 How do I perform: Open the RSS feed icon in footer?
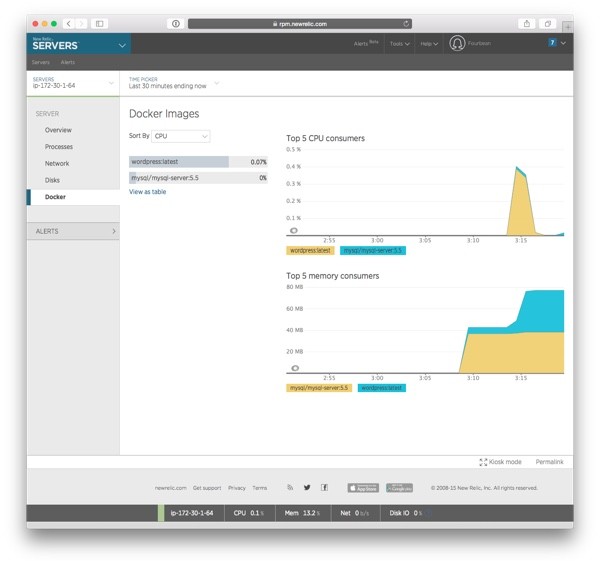click(x=290, y=487)
